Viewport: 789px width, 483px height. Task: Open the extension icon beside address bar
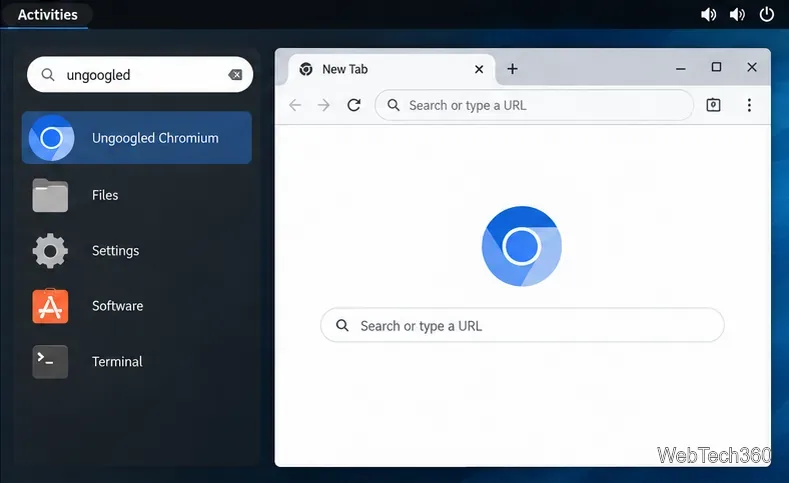coord(713,105)
